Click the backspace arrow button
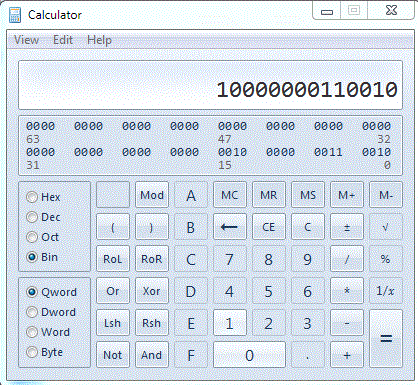 point(230,227)
